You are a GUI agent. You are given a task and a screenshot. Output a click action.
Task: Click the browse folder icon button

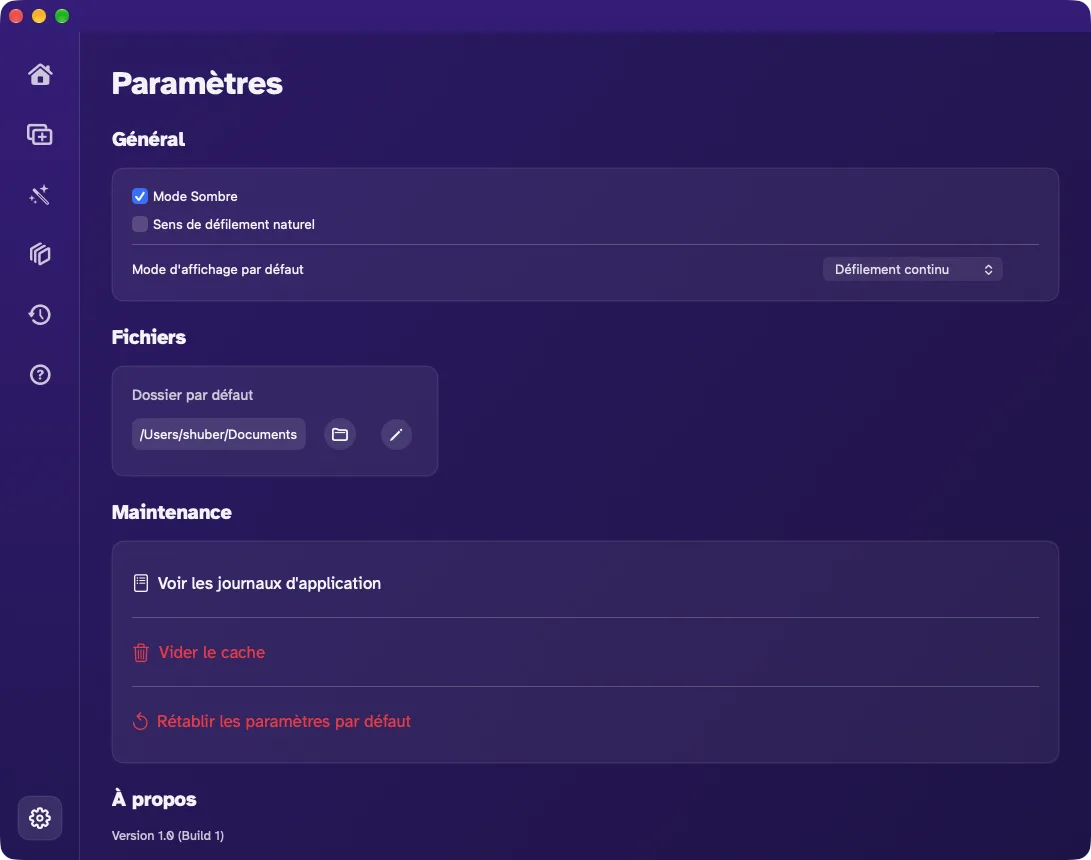point(340,434)
